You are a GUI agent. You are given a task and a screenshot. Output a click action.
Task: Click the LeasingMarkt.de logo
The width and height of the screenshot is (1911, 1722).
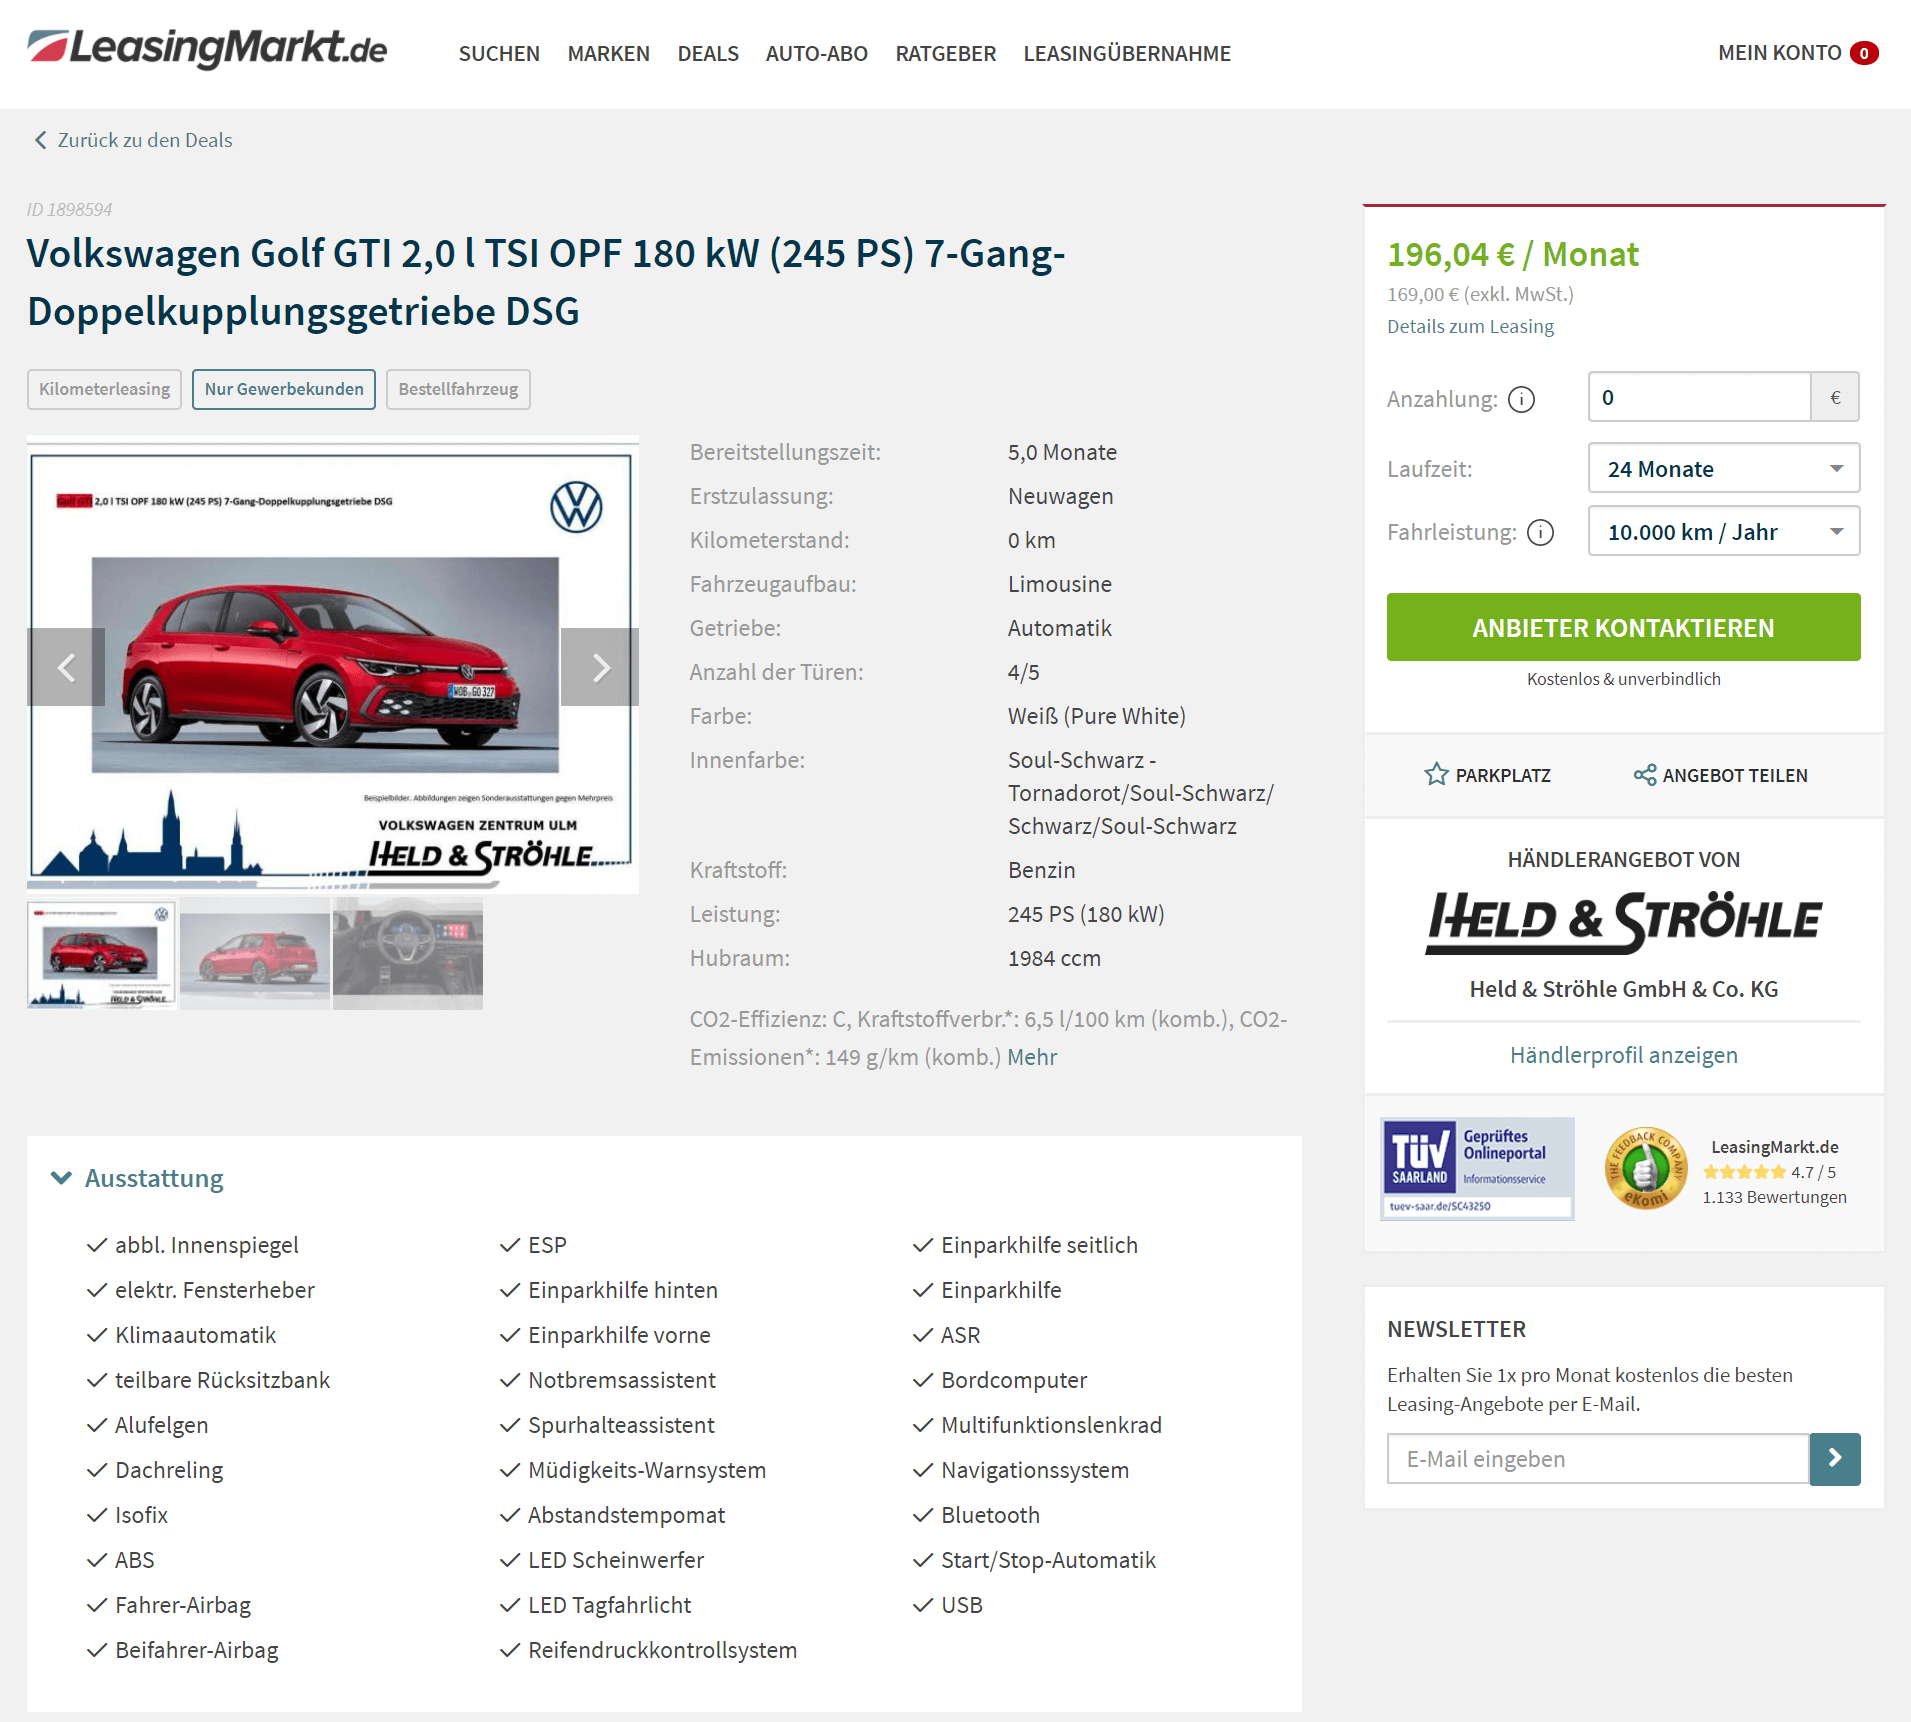207,48
